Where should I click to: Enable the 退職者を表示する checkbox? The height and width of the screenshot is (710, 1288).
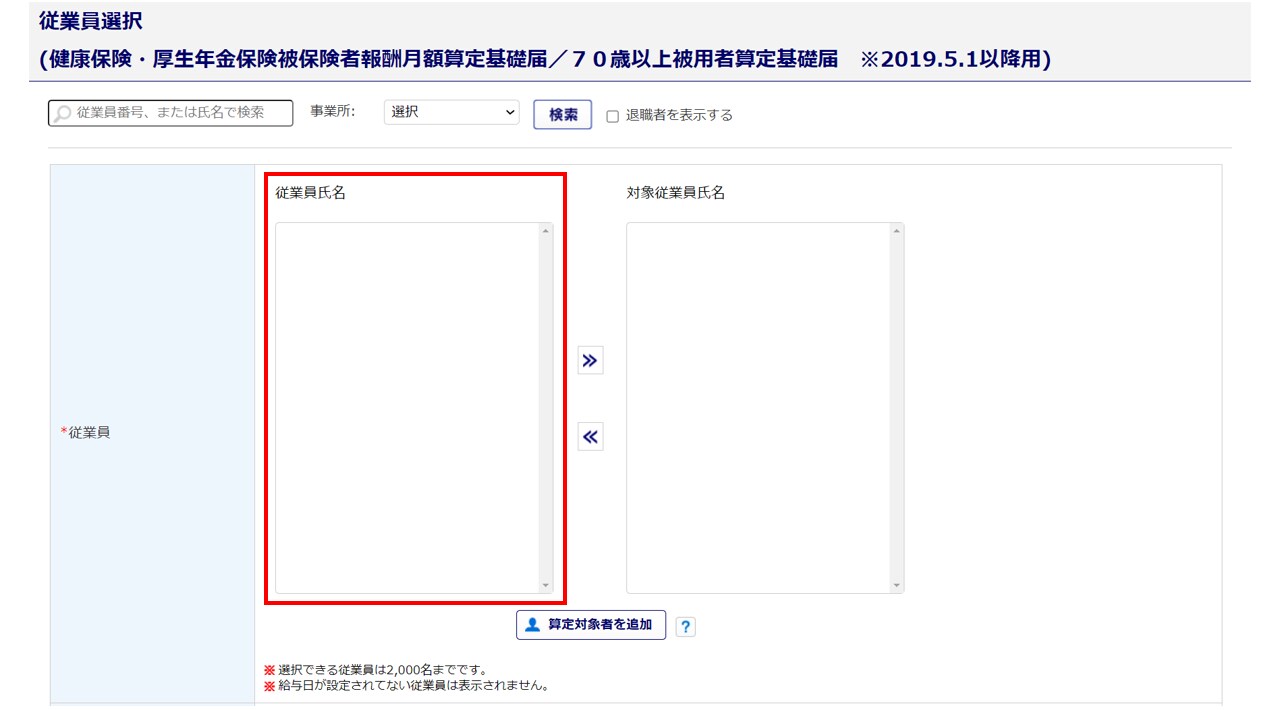(613, 116)
